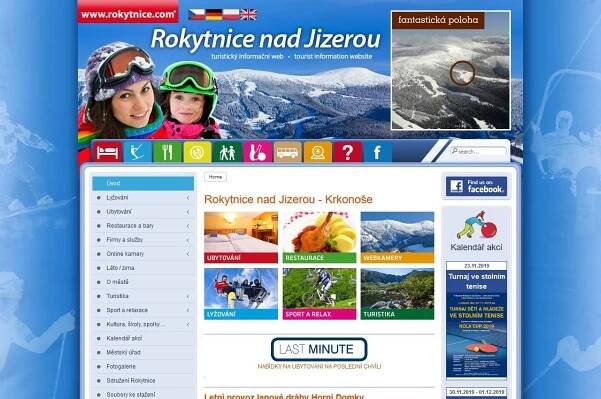601x399 pixels.
Task: Switch language to Czech flag
Action: point(197,15)
